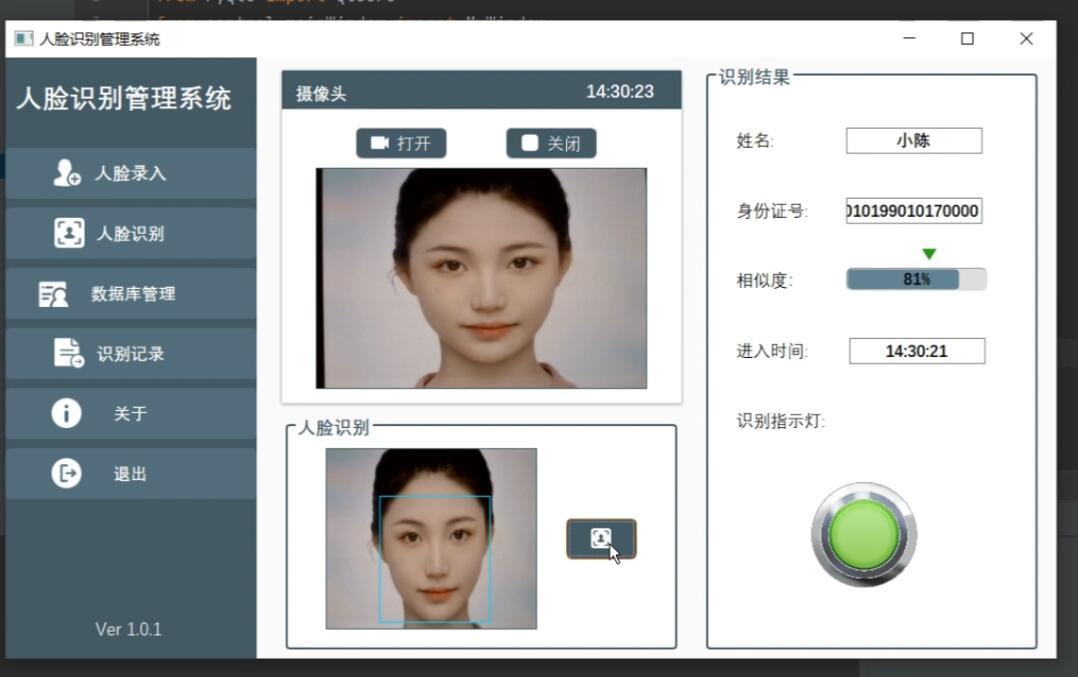This screenshot has width=1078, height=677.
Task: Click the 关于 info circle icon
Action: pos(67,412)
